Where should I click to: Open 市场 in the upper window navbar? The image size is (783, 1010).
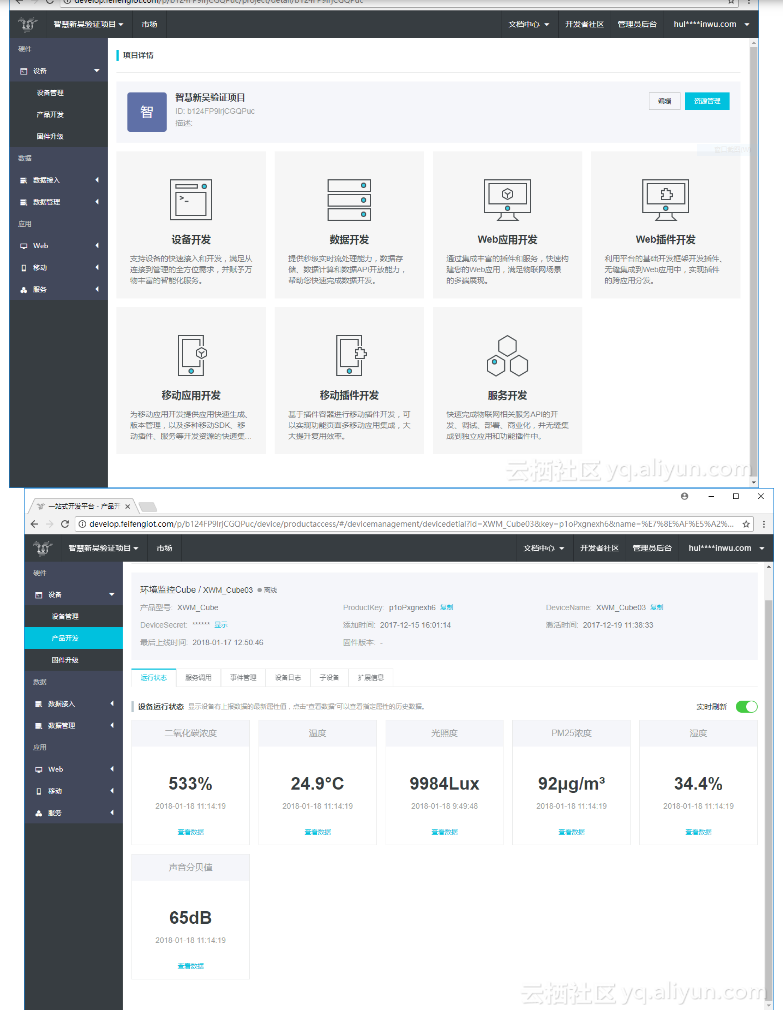149,24
